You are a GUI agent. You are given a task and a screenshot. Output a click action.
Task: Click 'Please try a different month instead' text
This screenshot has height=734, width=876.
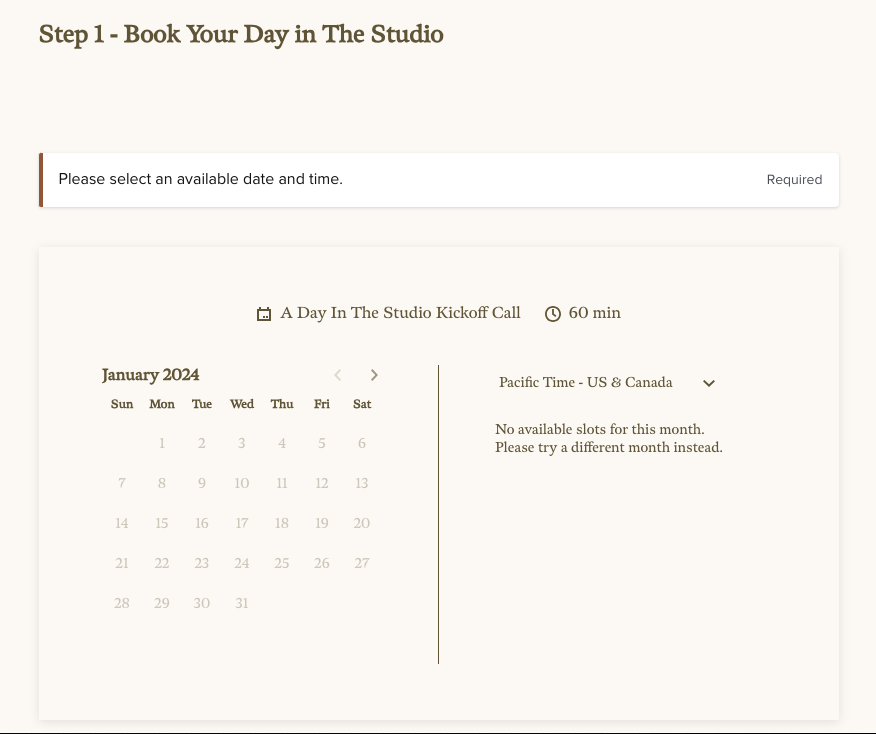(608, 447)
